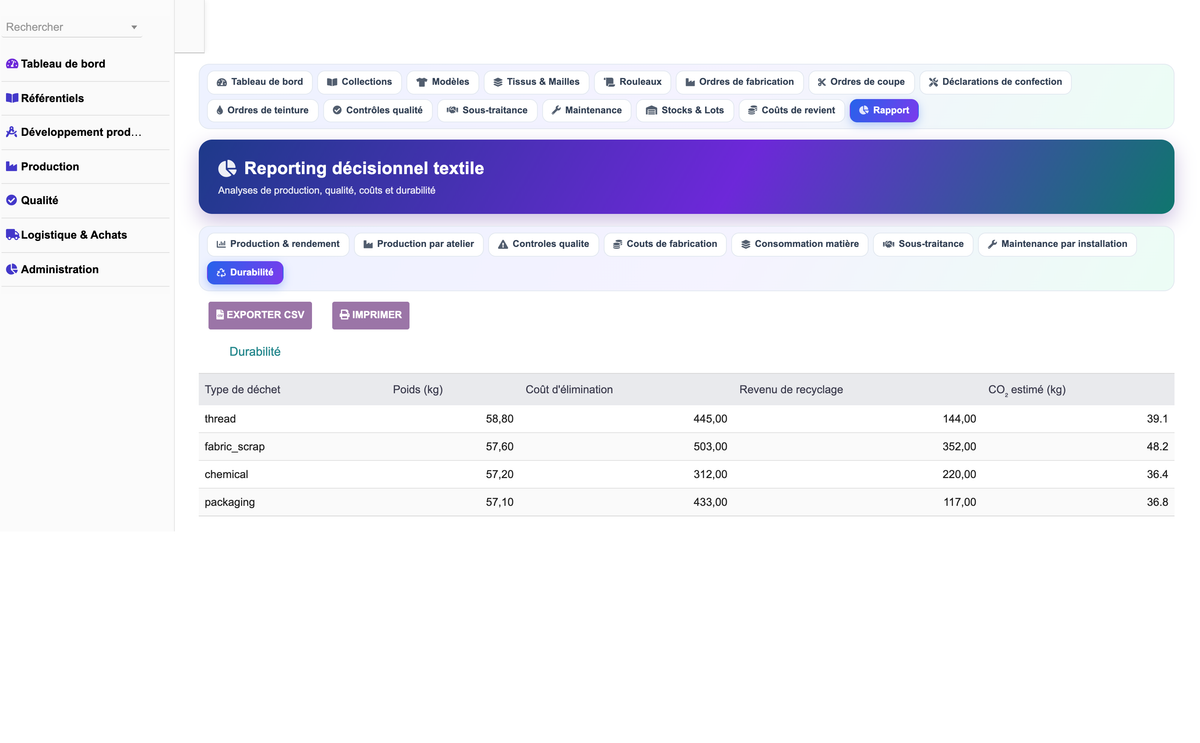
Task: Click the warning triangle icon on Controles qualite
Action: click(x=503, y=244)
